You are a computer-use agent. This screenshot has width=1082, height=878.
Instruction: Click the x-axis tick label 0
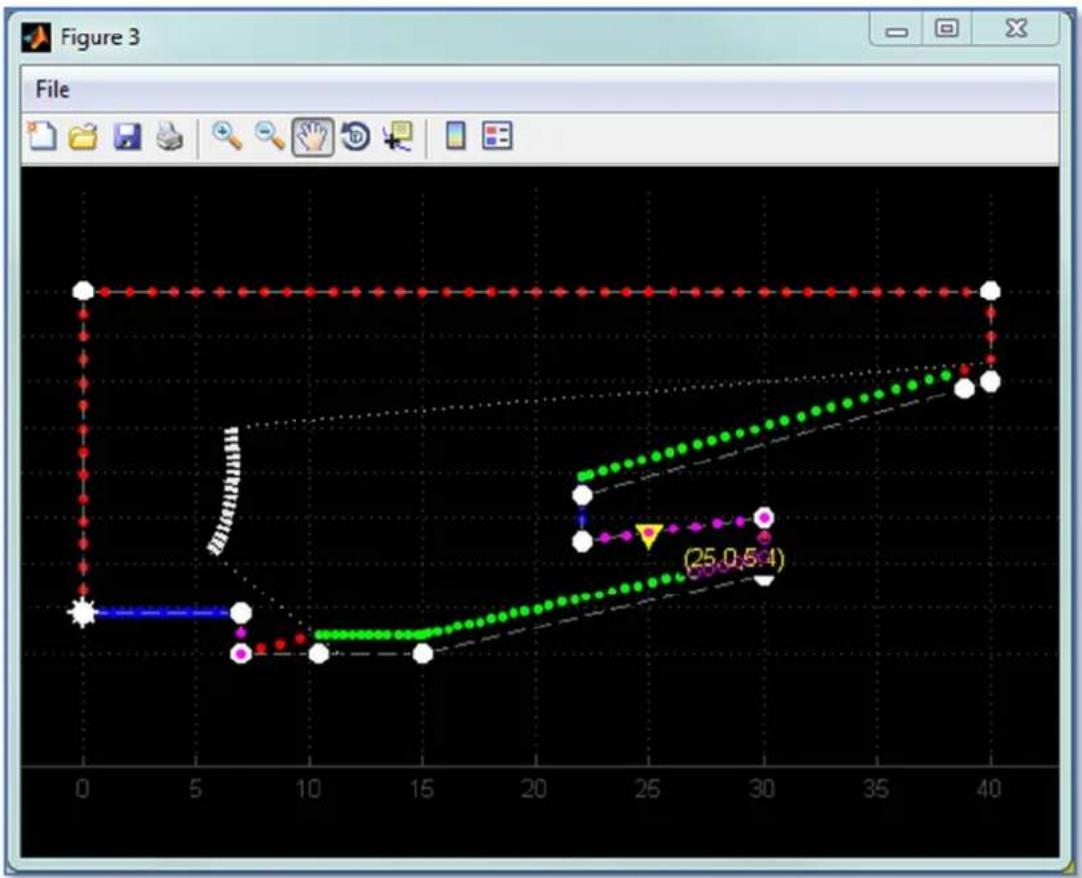pyautogui.click(x=82, y=788)
